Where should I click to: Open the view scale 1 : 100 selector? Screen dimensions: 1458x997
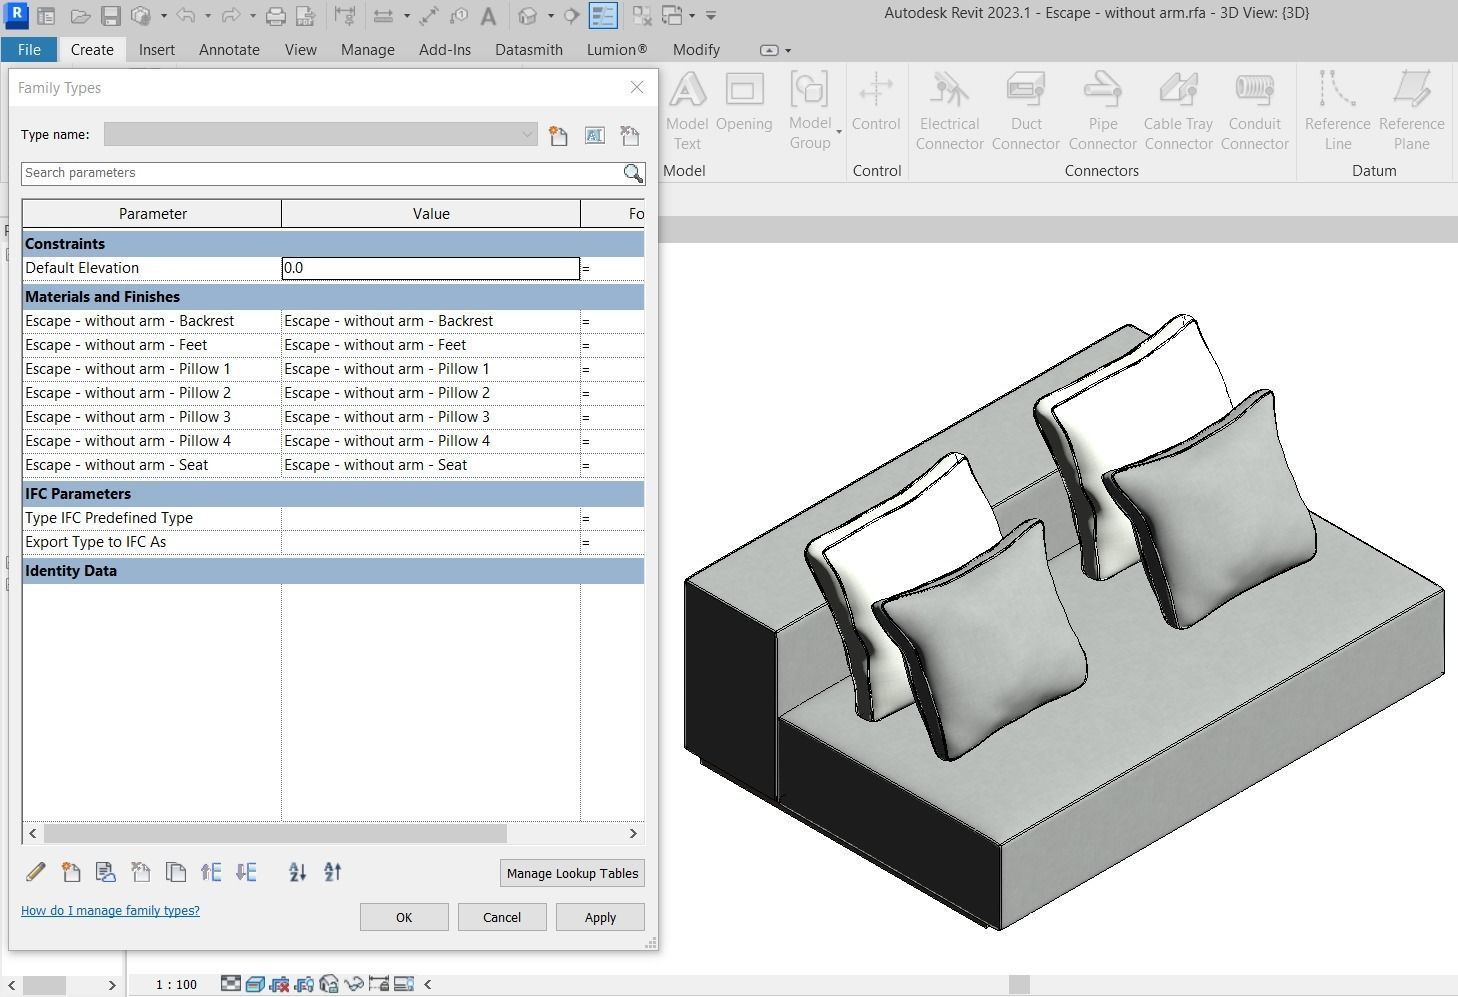pos(176,985)
